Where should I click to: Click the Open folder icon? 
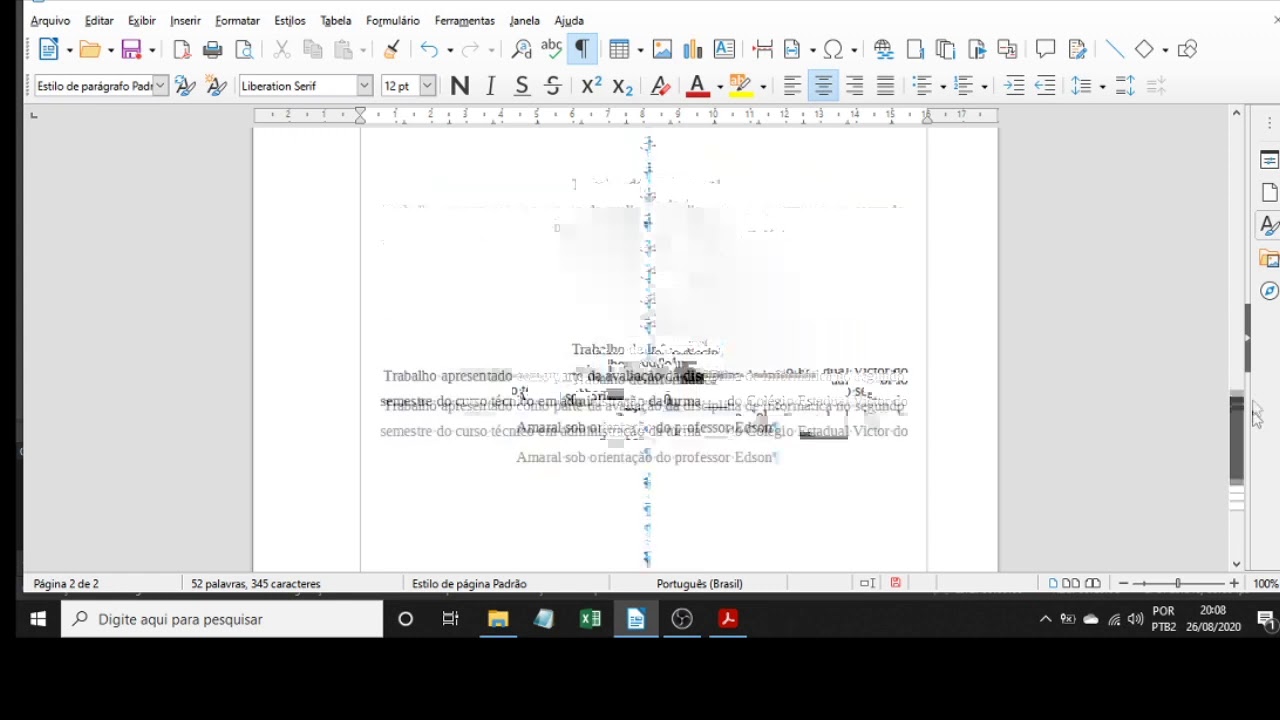pos(90,49)
